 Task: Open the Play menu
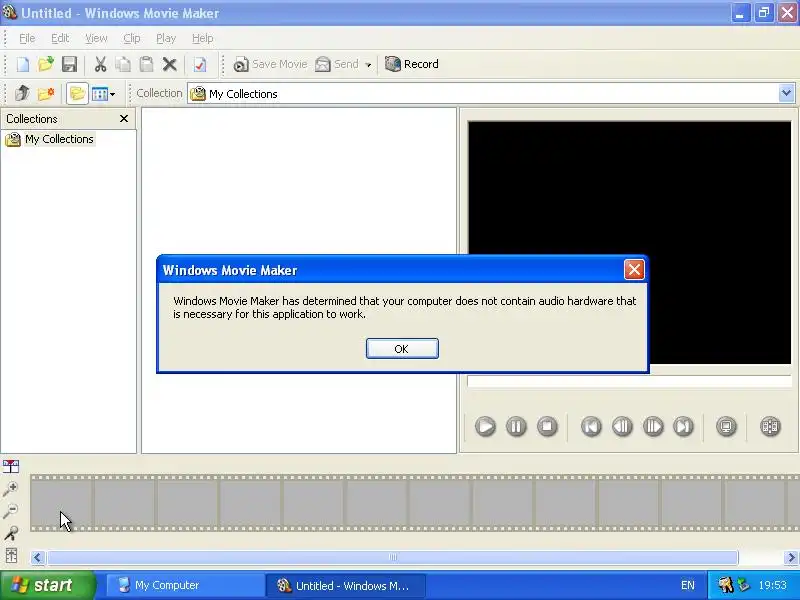tap(166, 38)
